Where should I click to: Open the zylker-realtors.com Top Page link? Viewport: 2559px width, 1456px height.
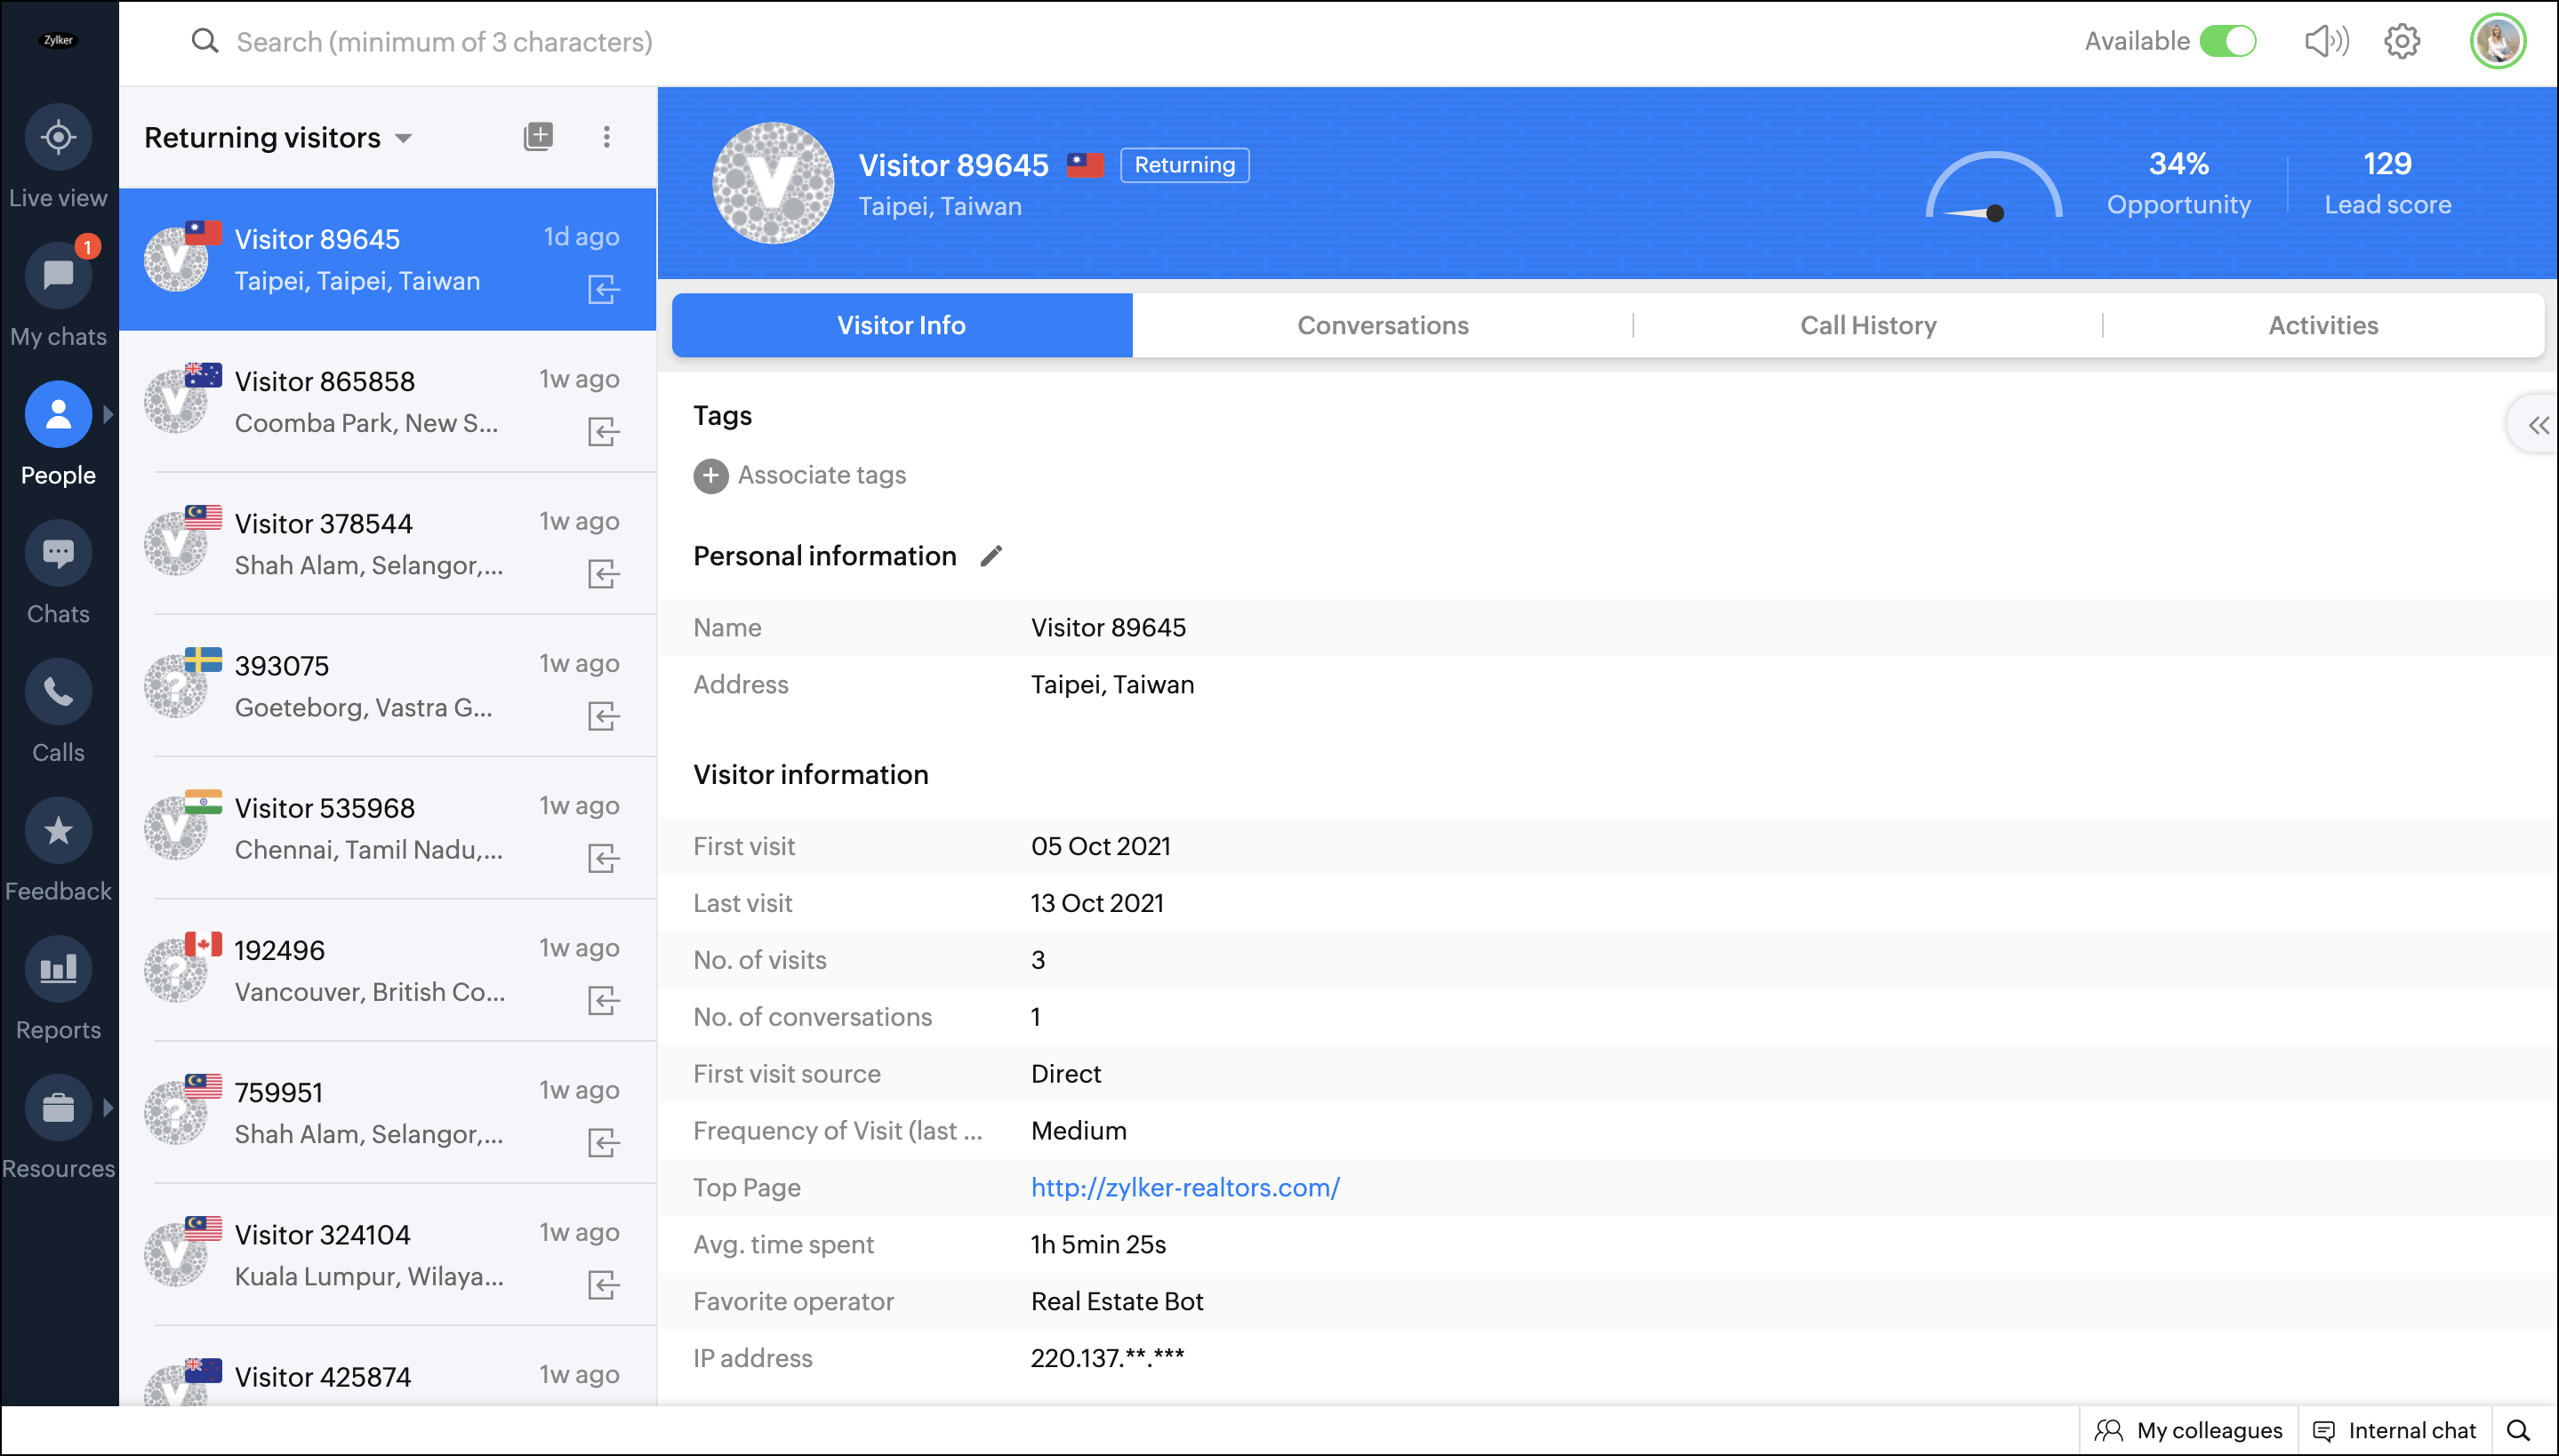click(x=1185, y=1187)
